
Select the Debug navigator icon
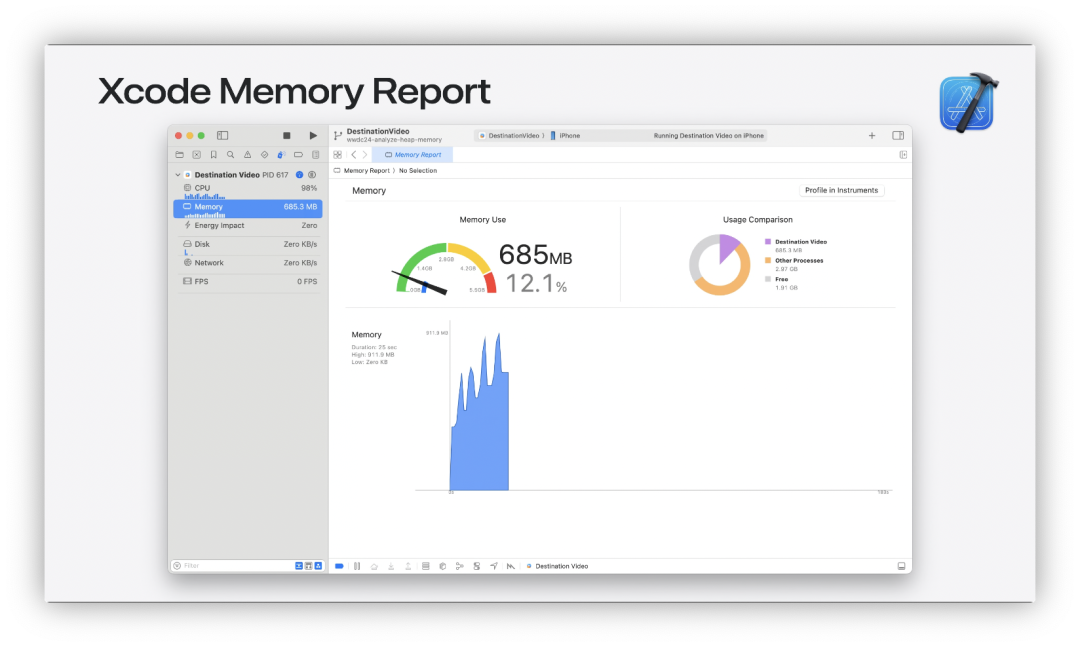coord(281,155)
